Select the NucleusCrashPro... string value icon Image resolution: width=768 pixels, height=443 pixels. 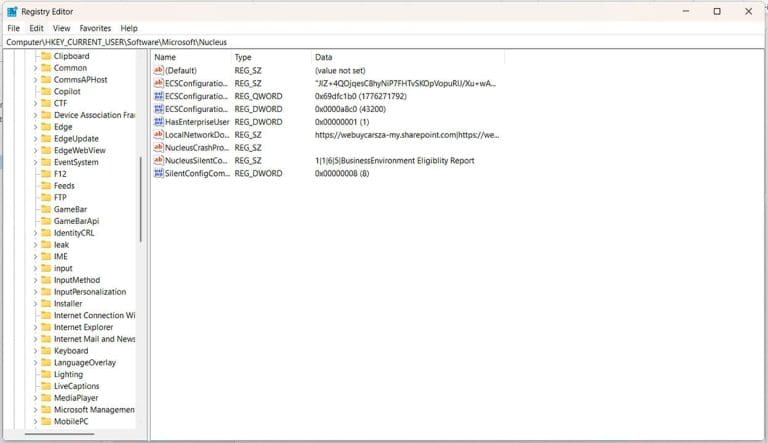(x=158, y=147)
